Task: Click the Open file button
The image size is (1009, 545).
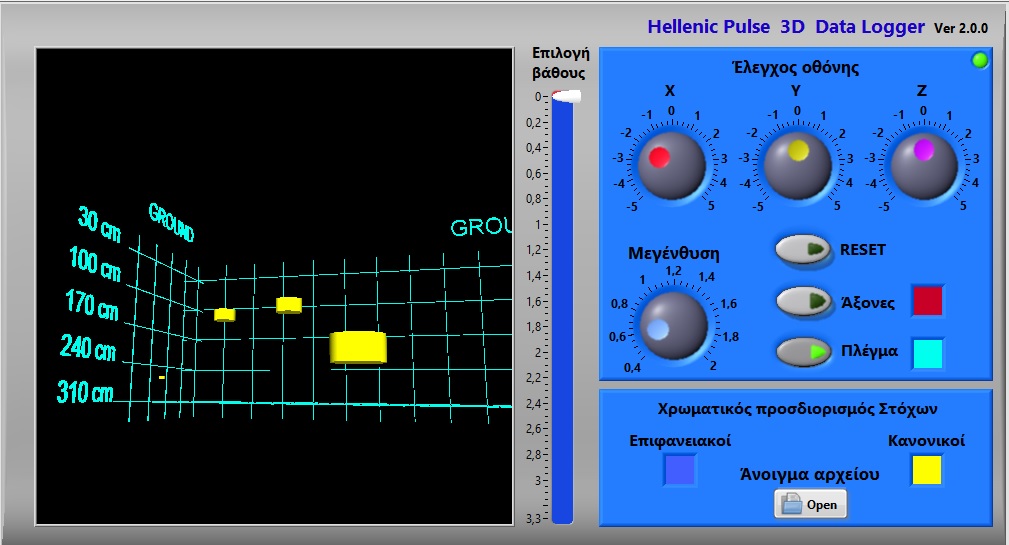Action: tap(810, 505)
